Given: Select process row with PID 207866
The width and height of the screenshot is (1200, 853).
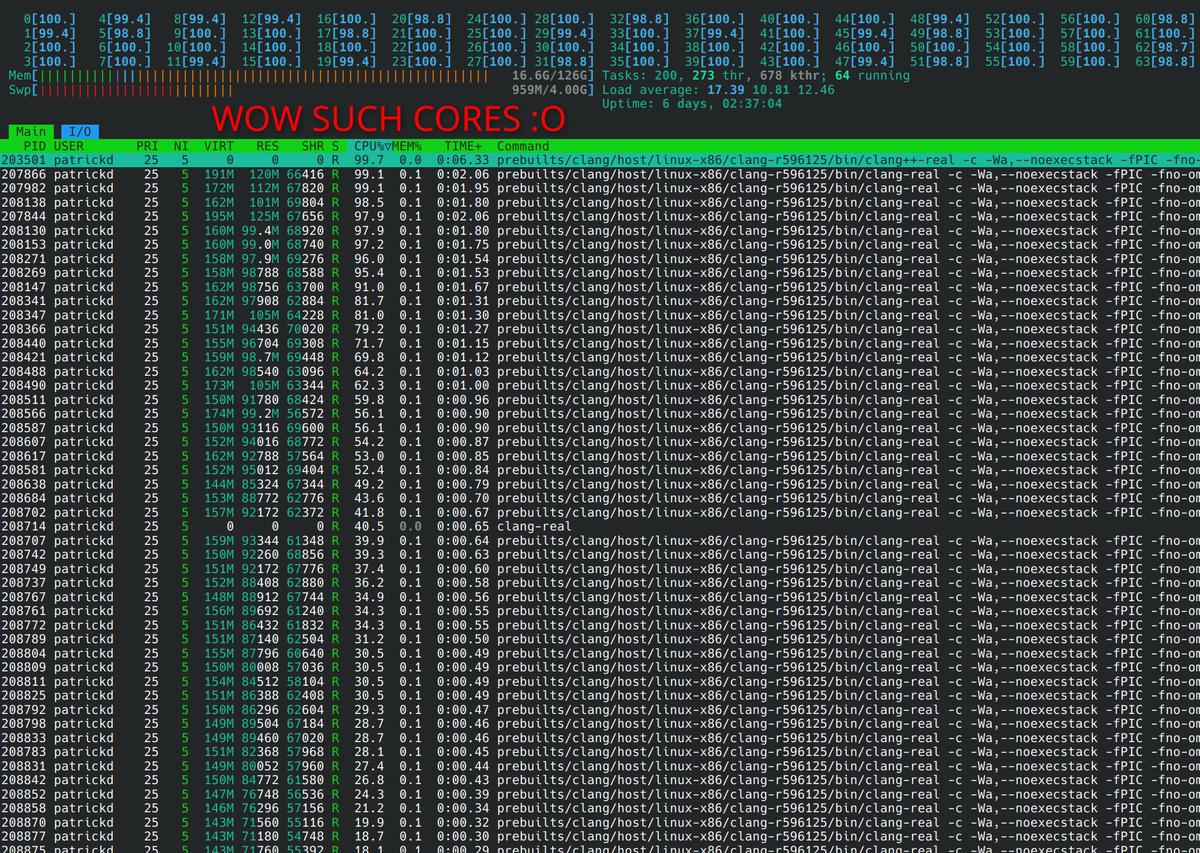Looking at the screenshot, I should (600, 174).
